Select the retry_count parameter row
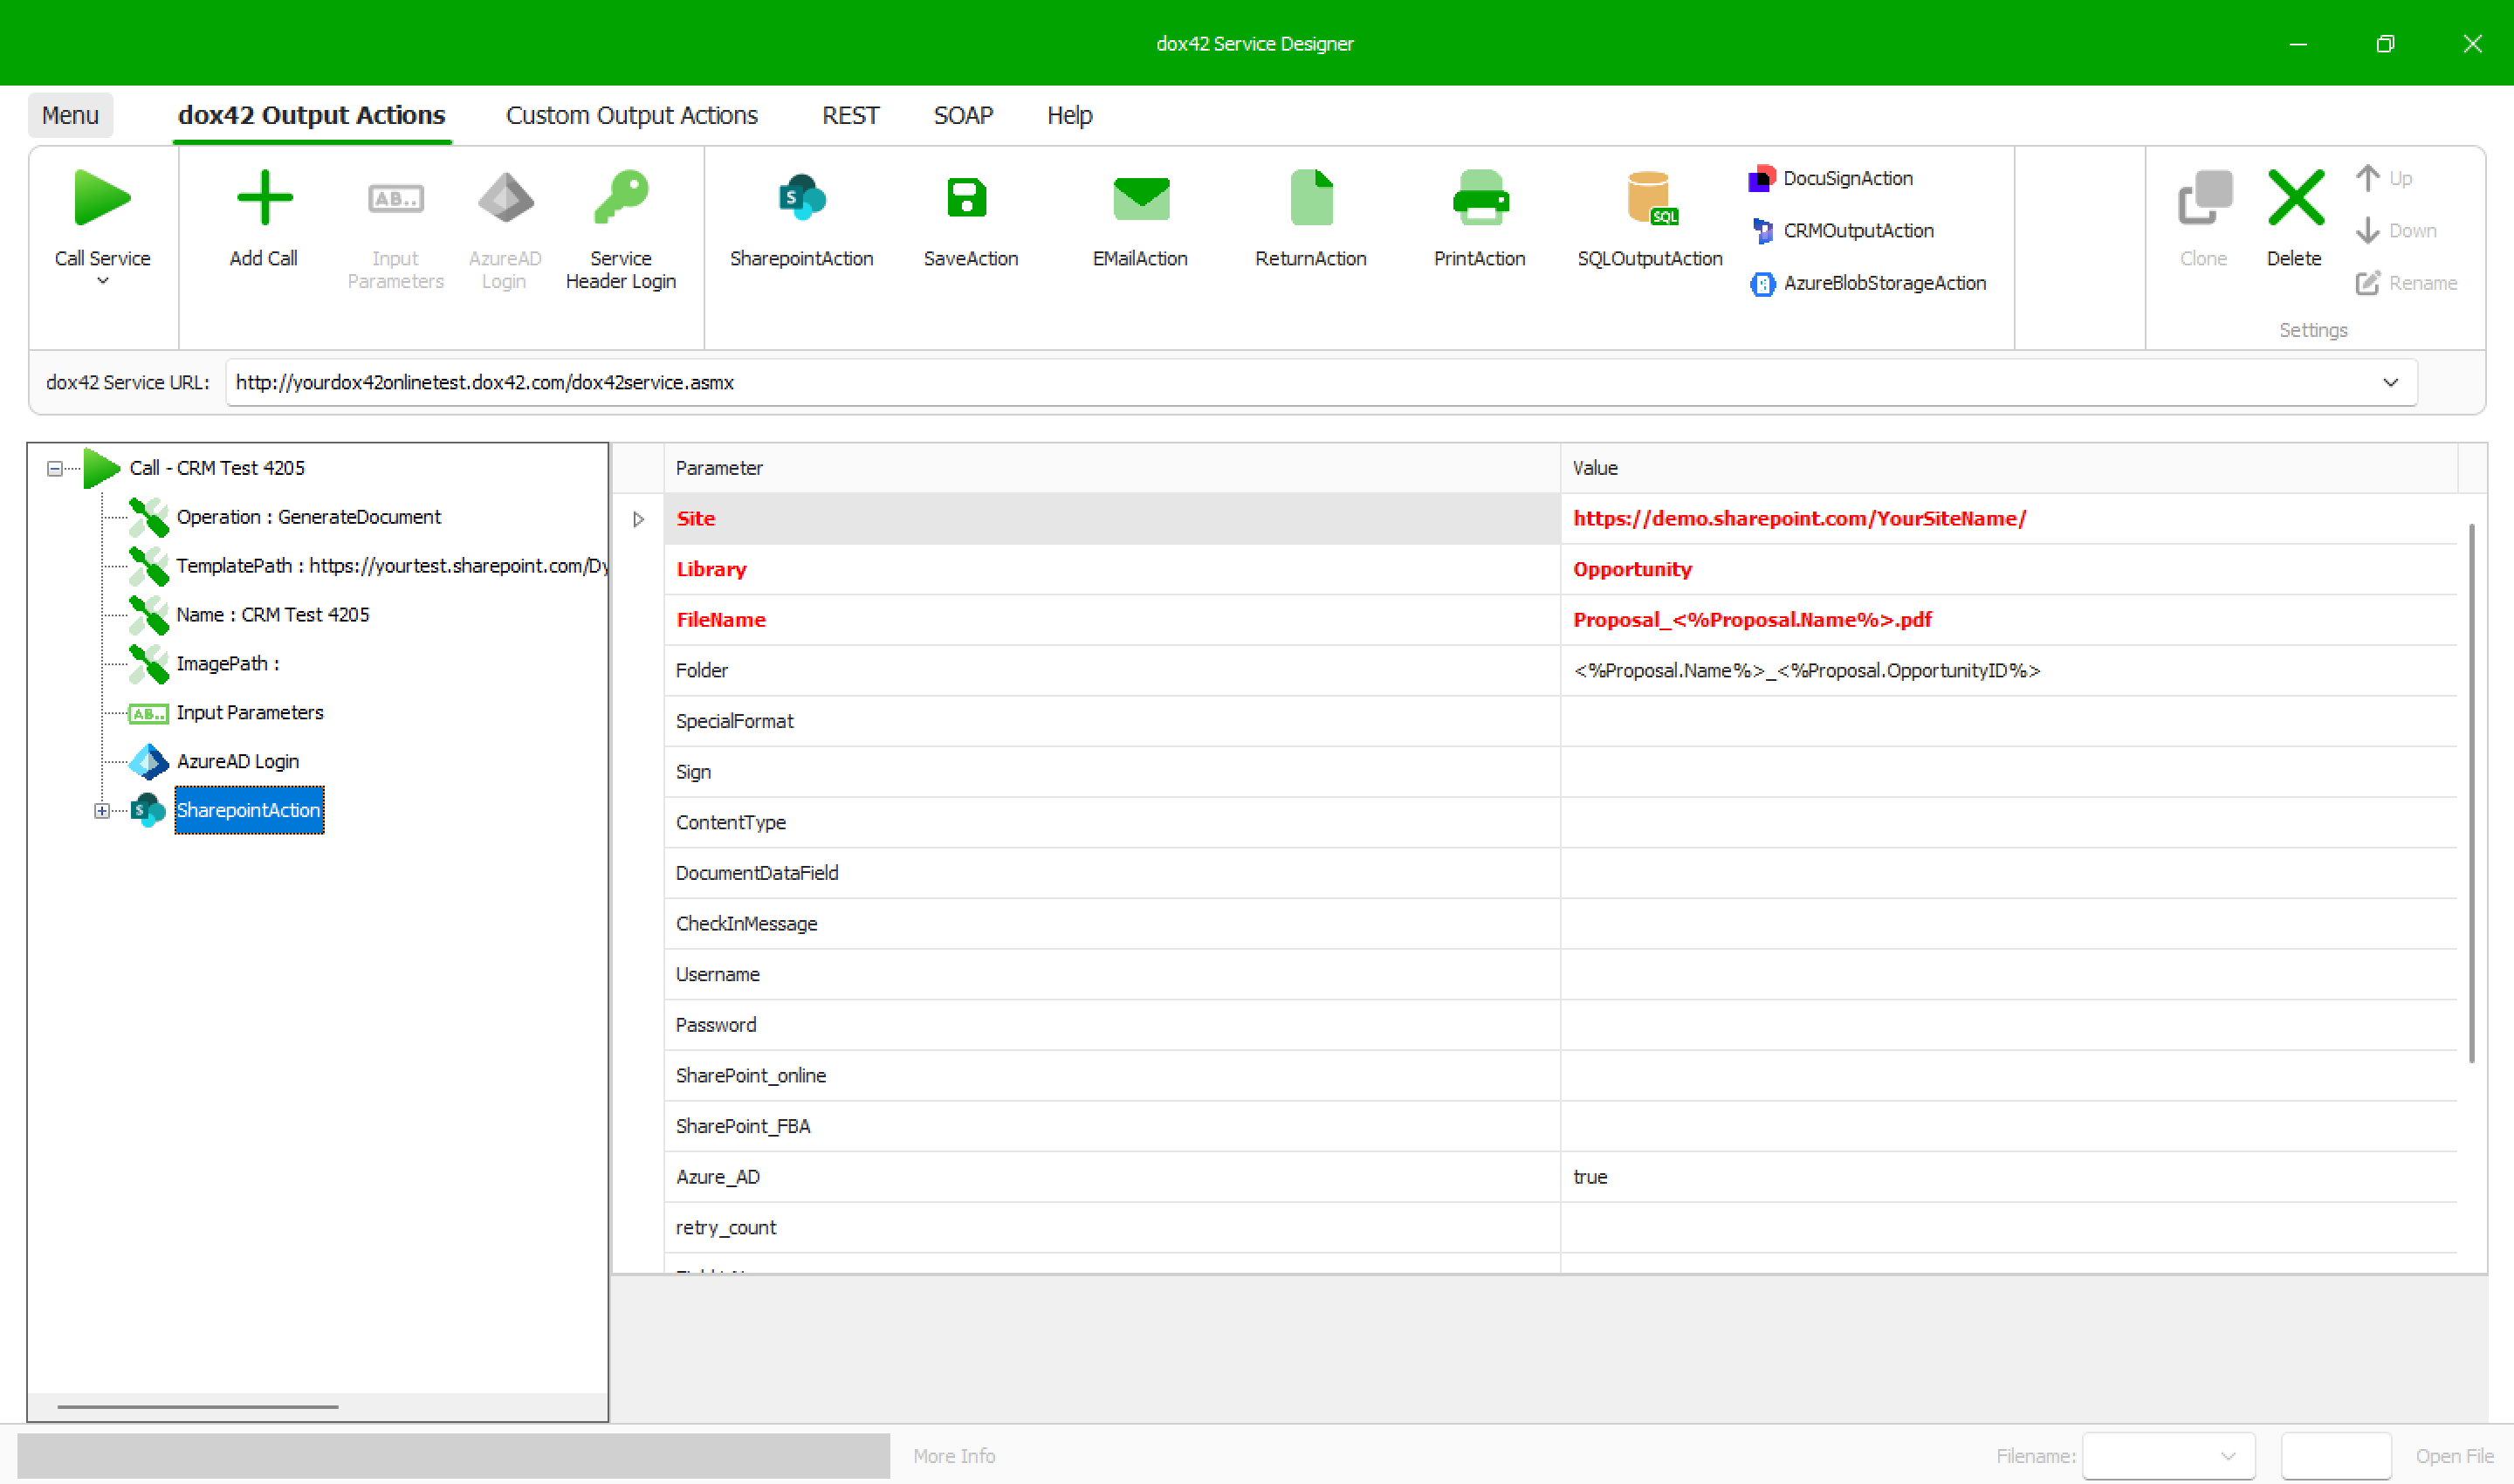 1560,1228
